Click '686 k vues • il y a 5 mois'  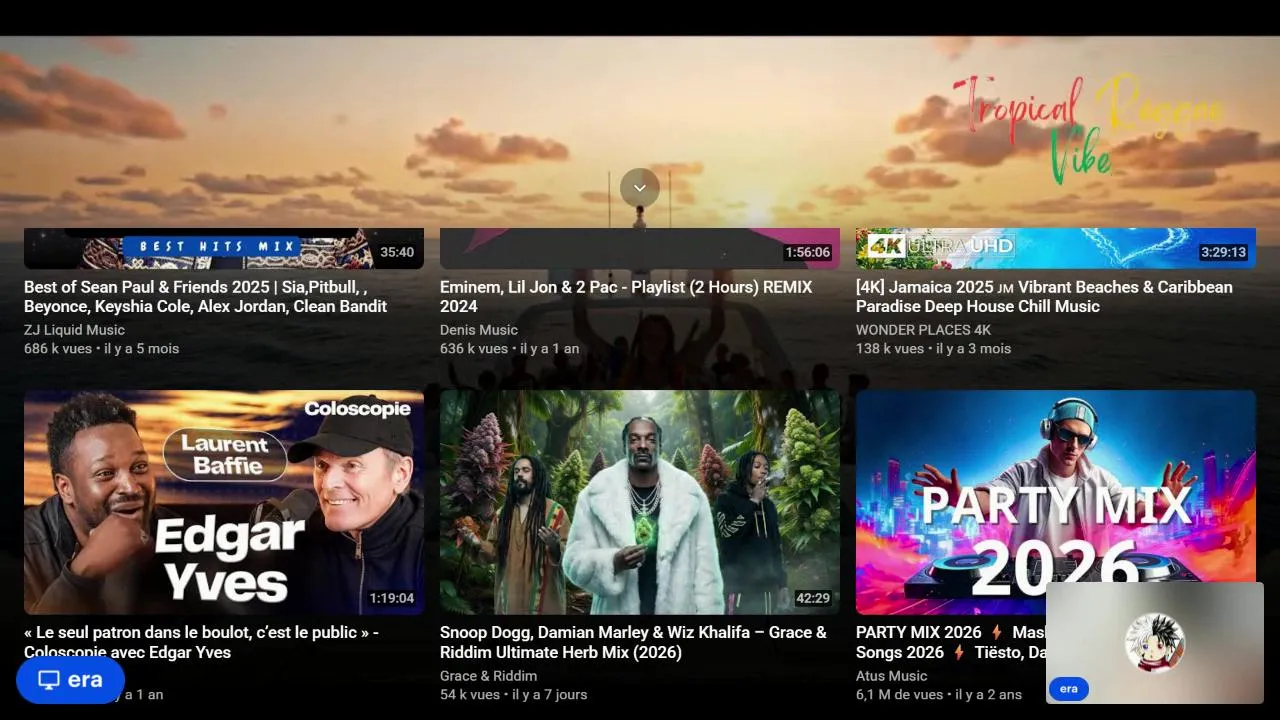pyautogui.click(x=102, y=349)
